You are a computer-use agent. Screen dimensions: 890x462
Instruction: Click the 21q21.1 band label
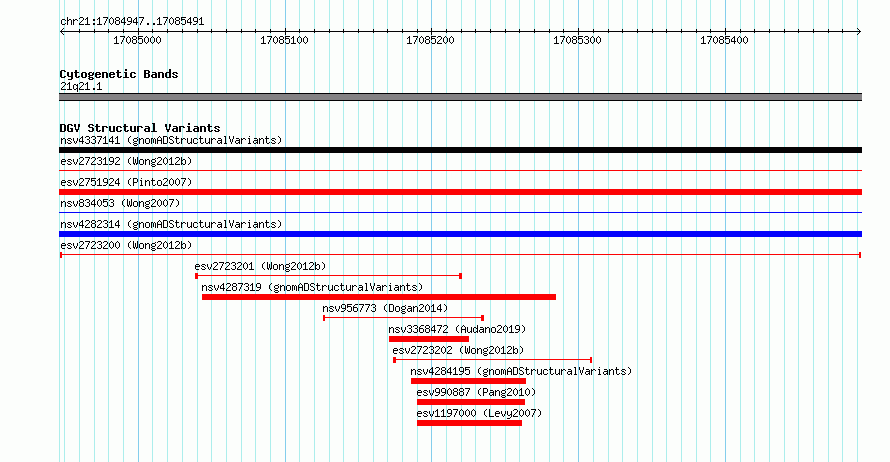click(81, 86)
